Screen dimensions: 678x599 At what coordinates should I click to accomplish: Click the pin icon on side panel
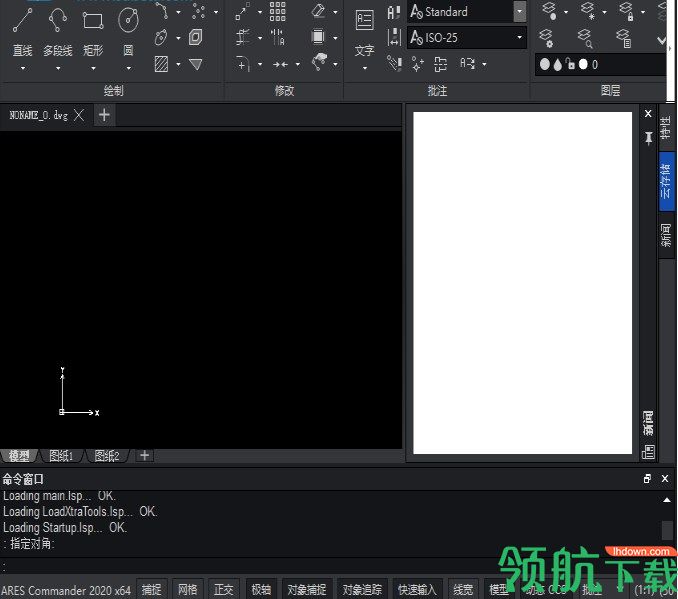[648, 138]
